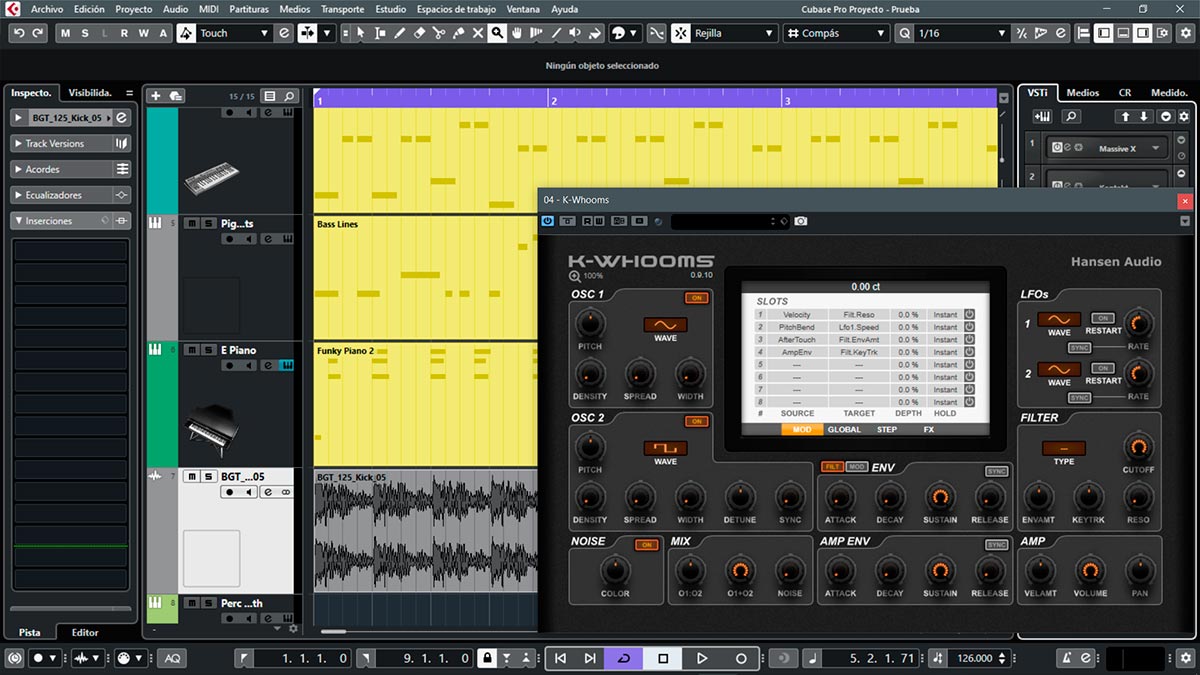Click the transport Stop button
This screenshot has height=675, width=1200.
click(x=663, y=658)
